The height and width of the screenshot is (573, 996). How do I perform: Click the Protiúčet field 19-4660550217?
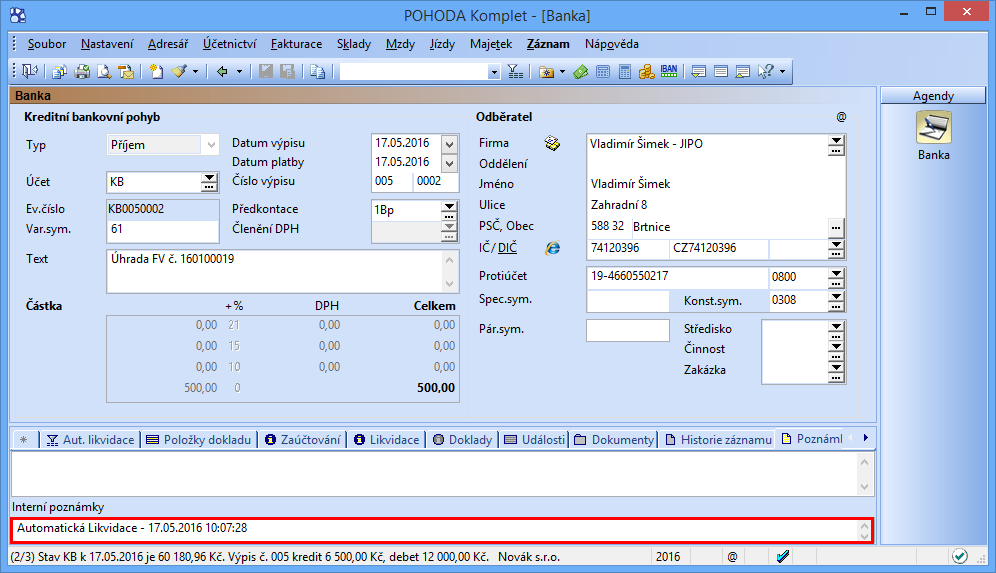(677, 277)
